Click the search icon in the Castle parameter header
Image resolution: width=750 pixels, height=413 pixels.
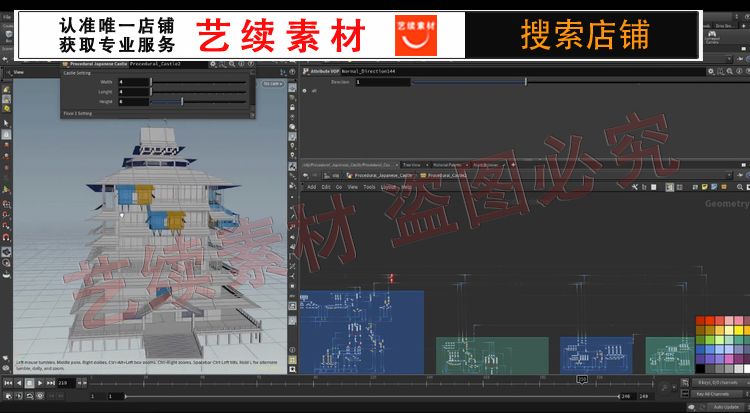pyautogui.click(x=232, y=64)
